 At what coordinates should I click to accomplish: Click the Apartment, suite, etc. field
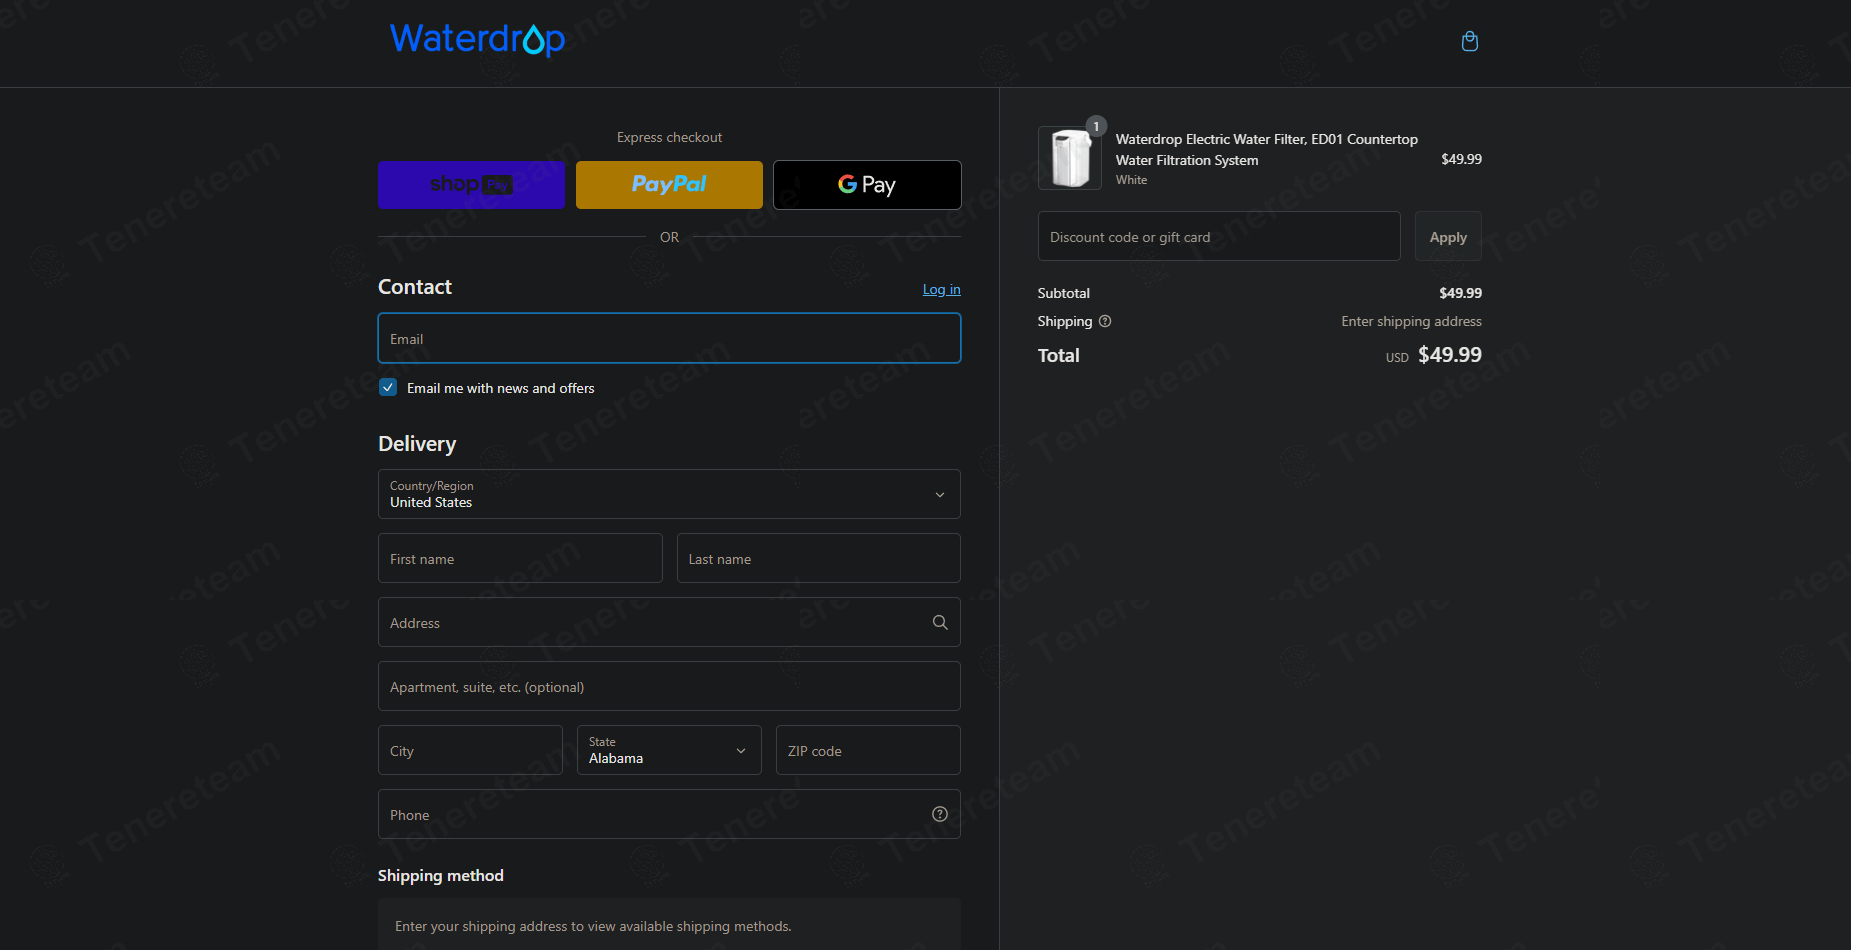click(x=669, y=686)
